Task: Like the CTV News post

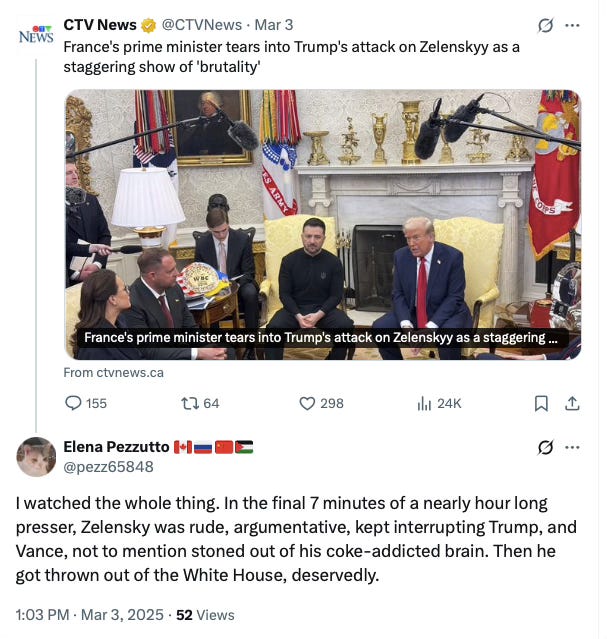Action: pos(307,403)
